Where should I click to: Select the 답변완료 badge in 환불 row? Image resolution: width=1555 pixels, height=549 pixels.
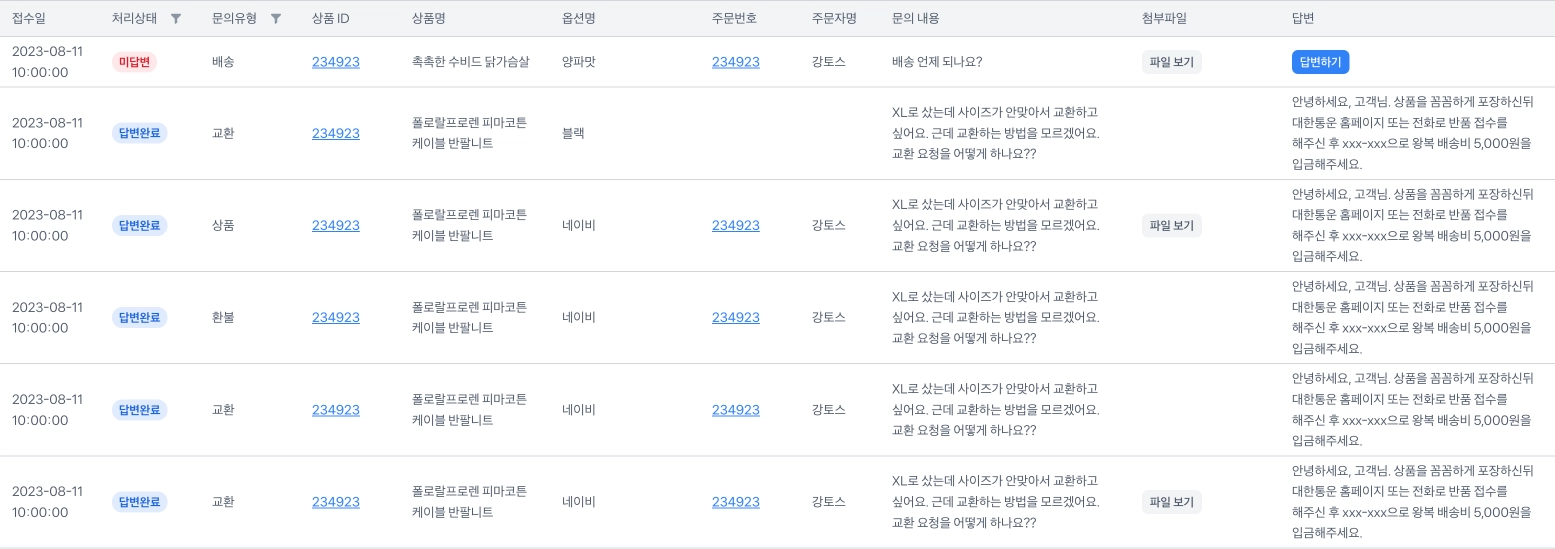pos(140,318)
